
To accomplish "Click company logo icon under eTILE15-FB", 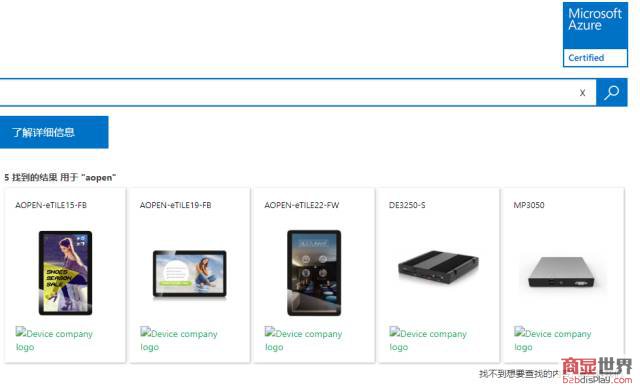I will click(21, 332).
